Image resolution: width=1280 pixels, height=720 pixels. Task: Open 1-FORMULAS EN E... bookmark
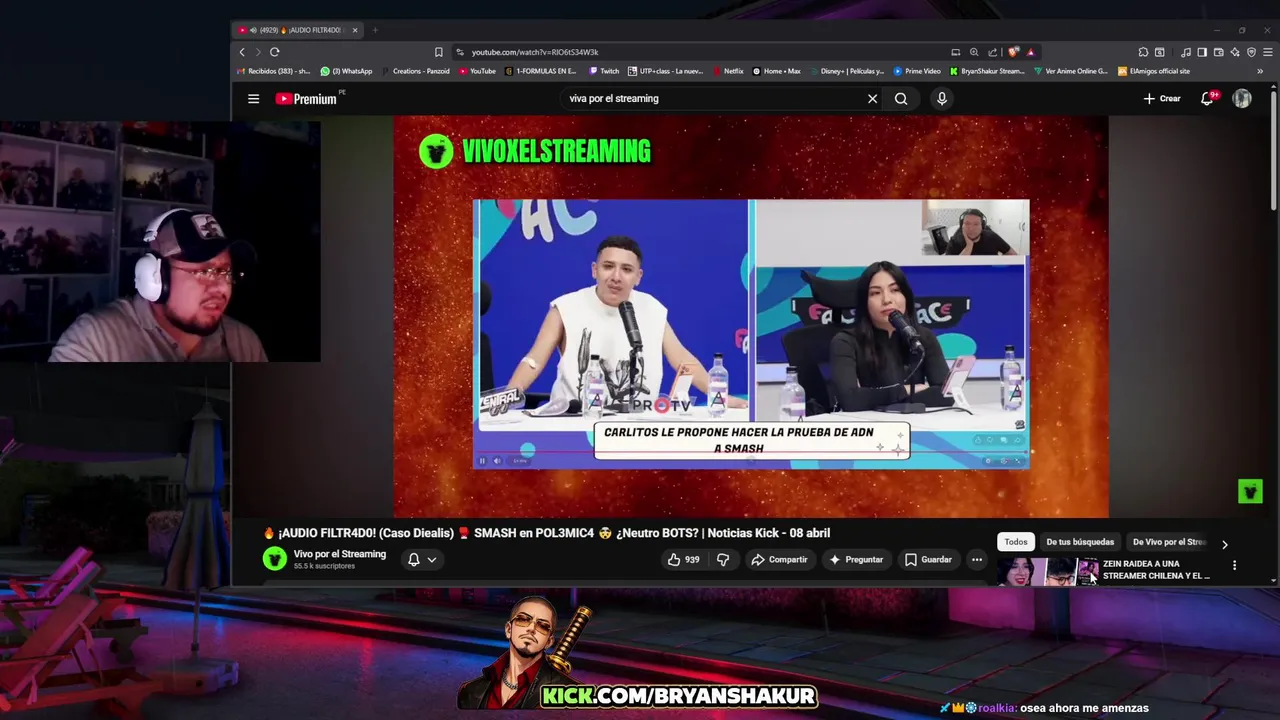(541, 71)
